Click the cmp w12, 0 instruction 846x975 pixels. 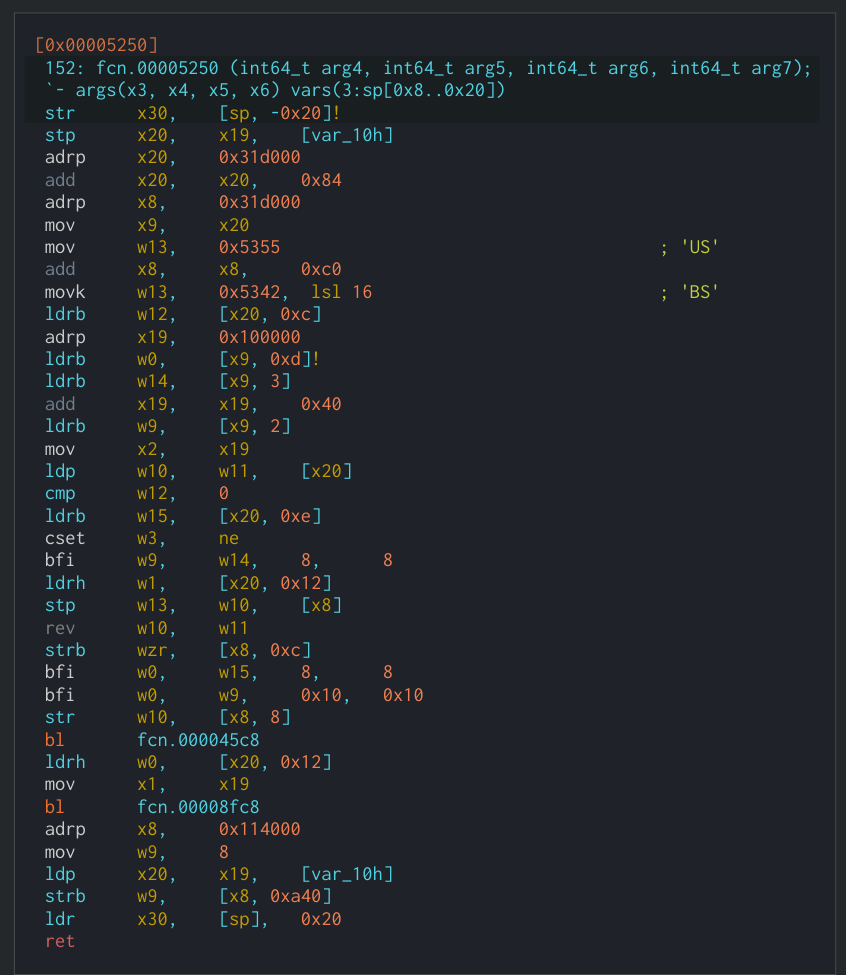pos(137,494)
